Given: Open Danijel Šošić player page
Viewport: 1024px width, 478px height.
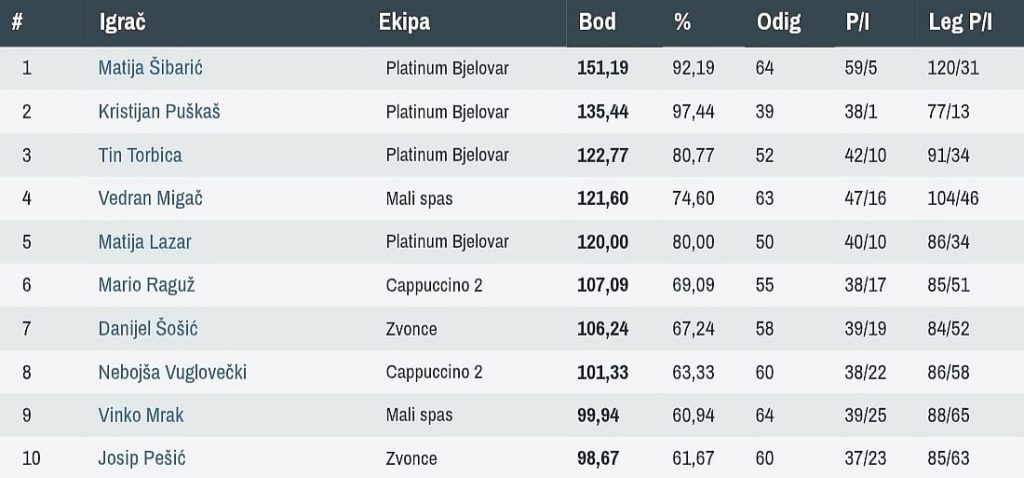Looking at the screenshot, I should pos(148,328).
